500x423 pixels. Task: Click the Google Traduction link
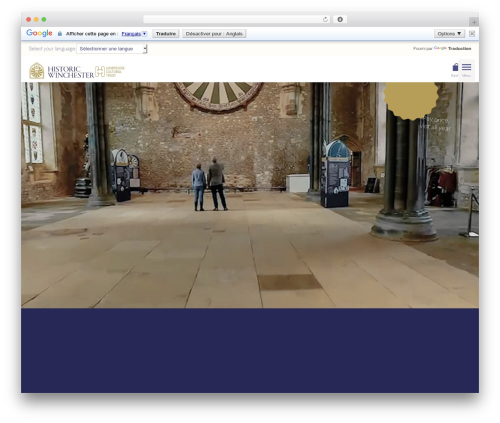tap(452, 48)
